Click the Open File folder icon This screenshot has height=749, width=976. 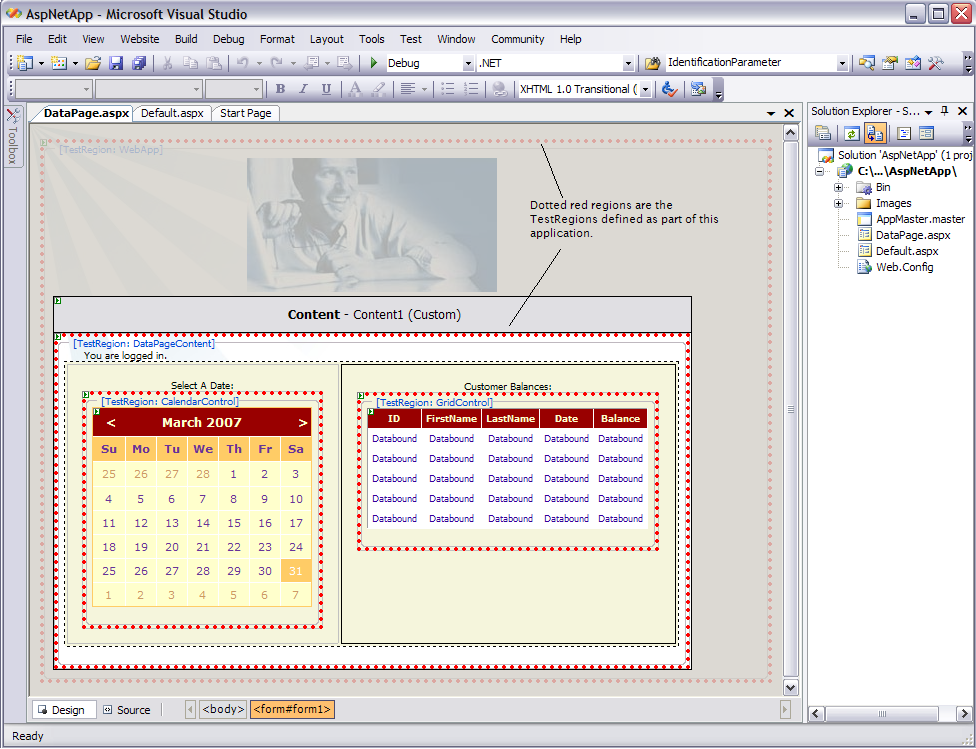click(x=93, y=63)
